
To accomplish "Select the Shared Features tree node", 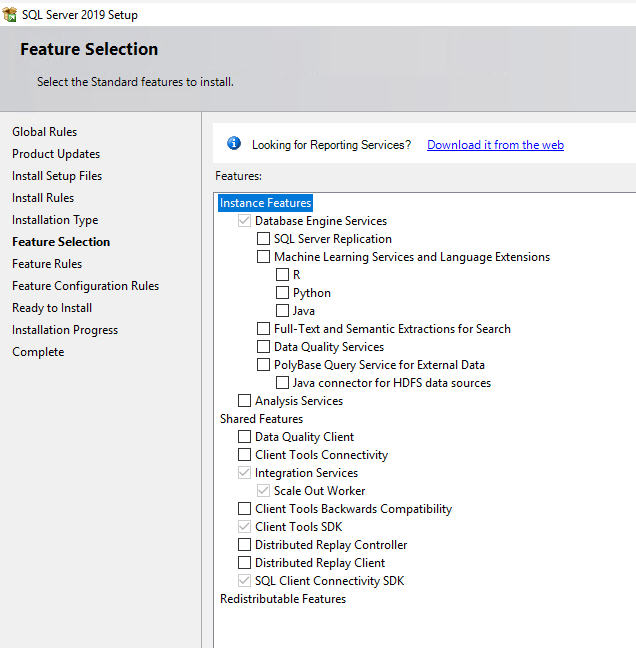I will click(261, 419).
